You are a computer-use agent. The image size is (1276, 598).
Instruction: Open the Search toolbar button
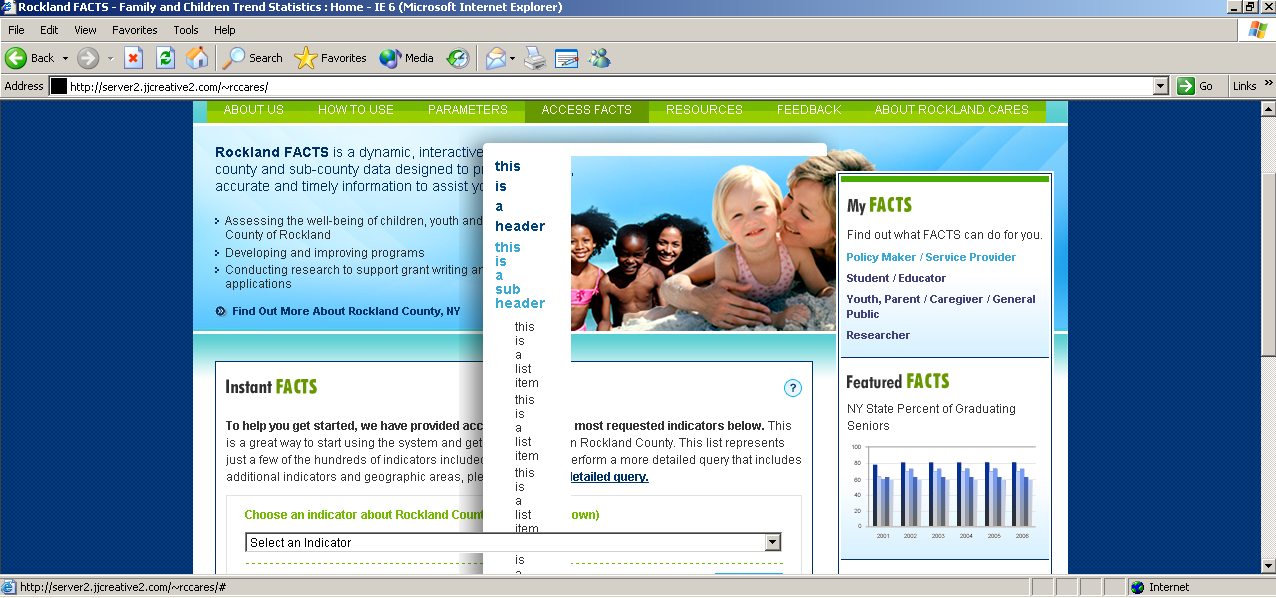(x=253, y=58)
